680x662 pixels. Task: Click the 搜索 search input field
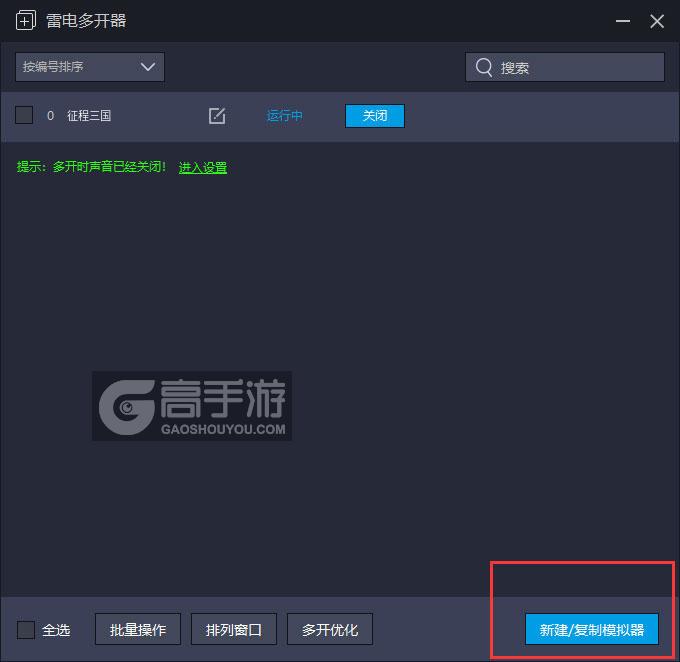[x=565, y=67]
